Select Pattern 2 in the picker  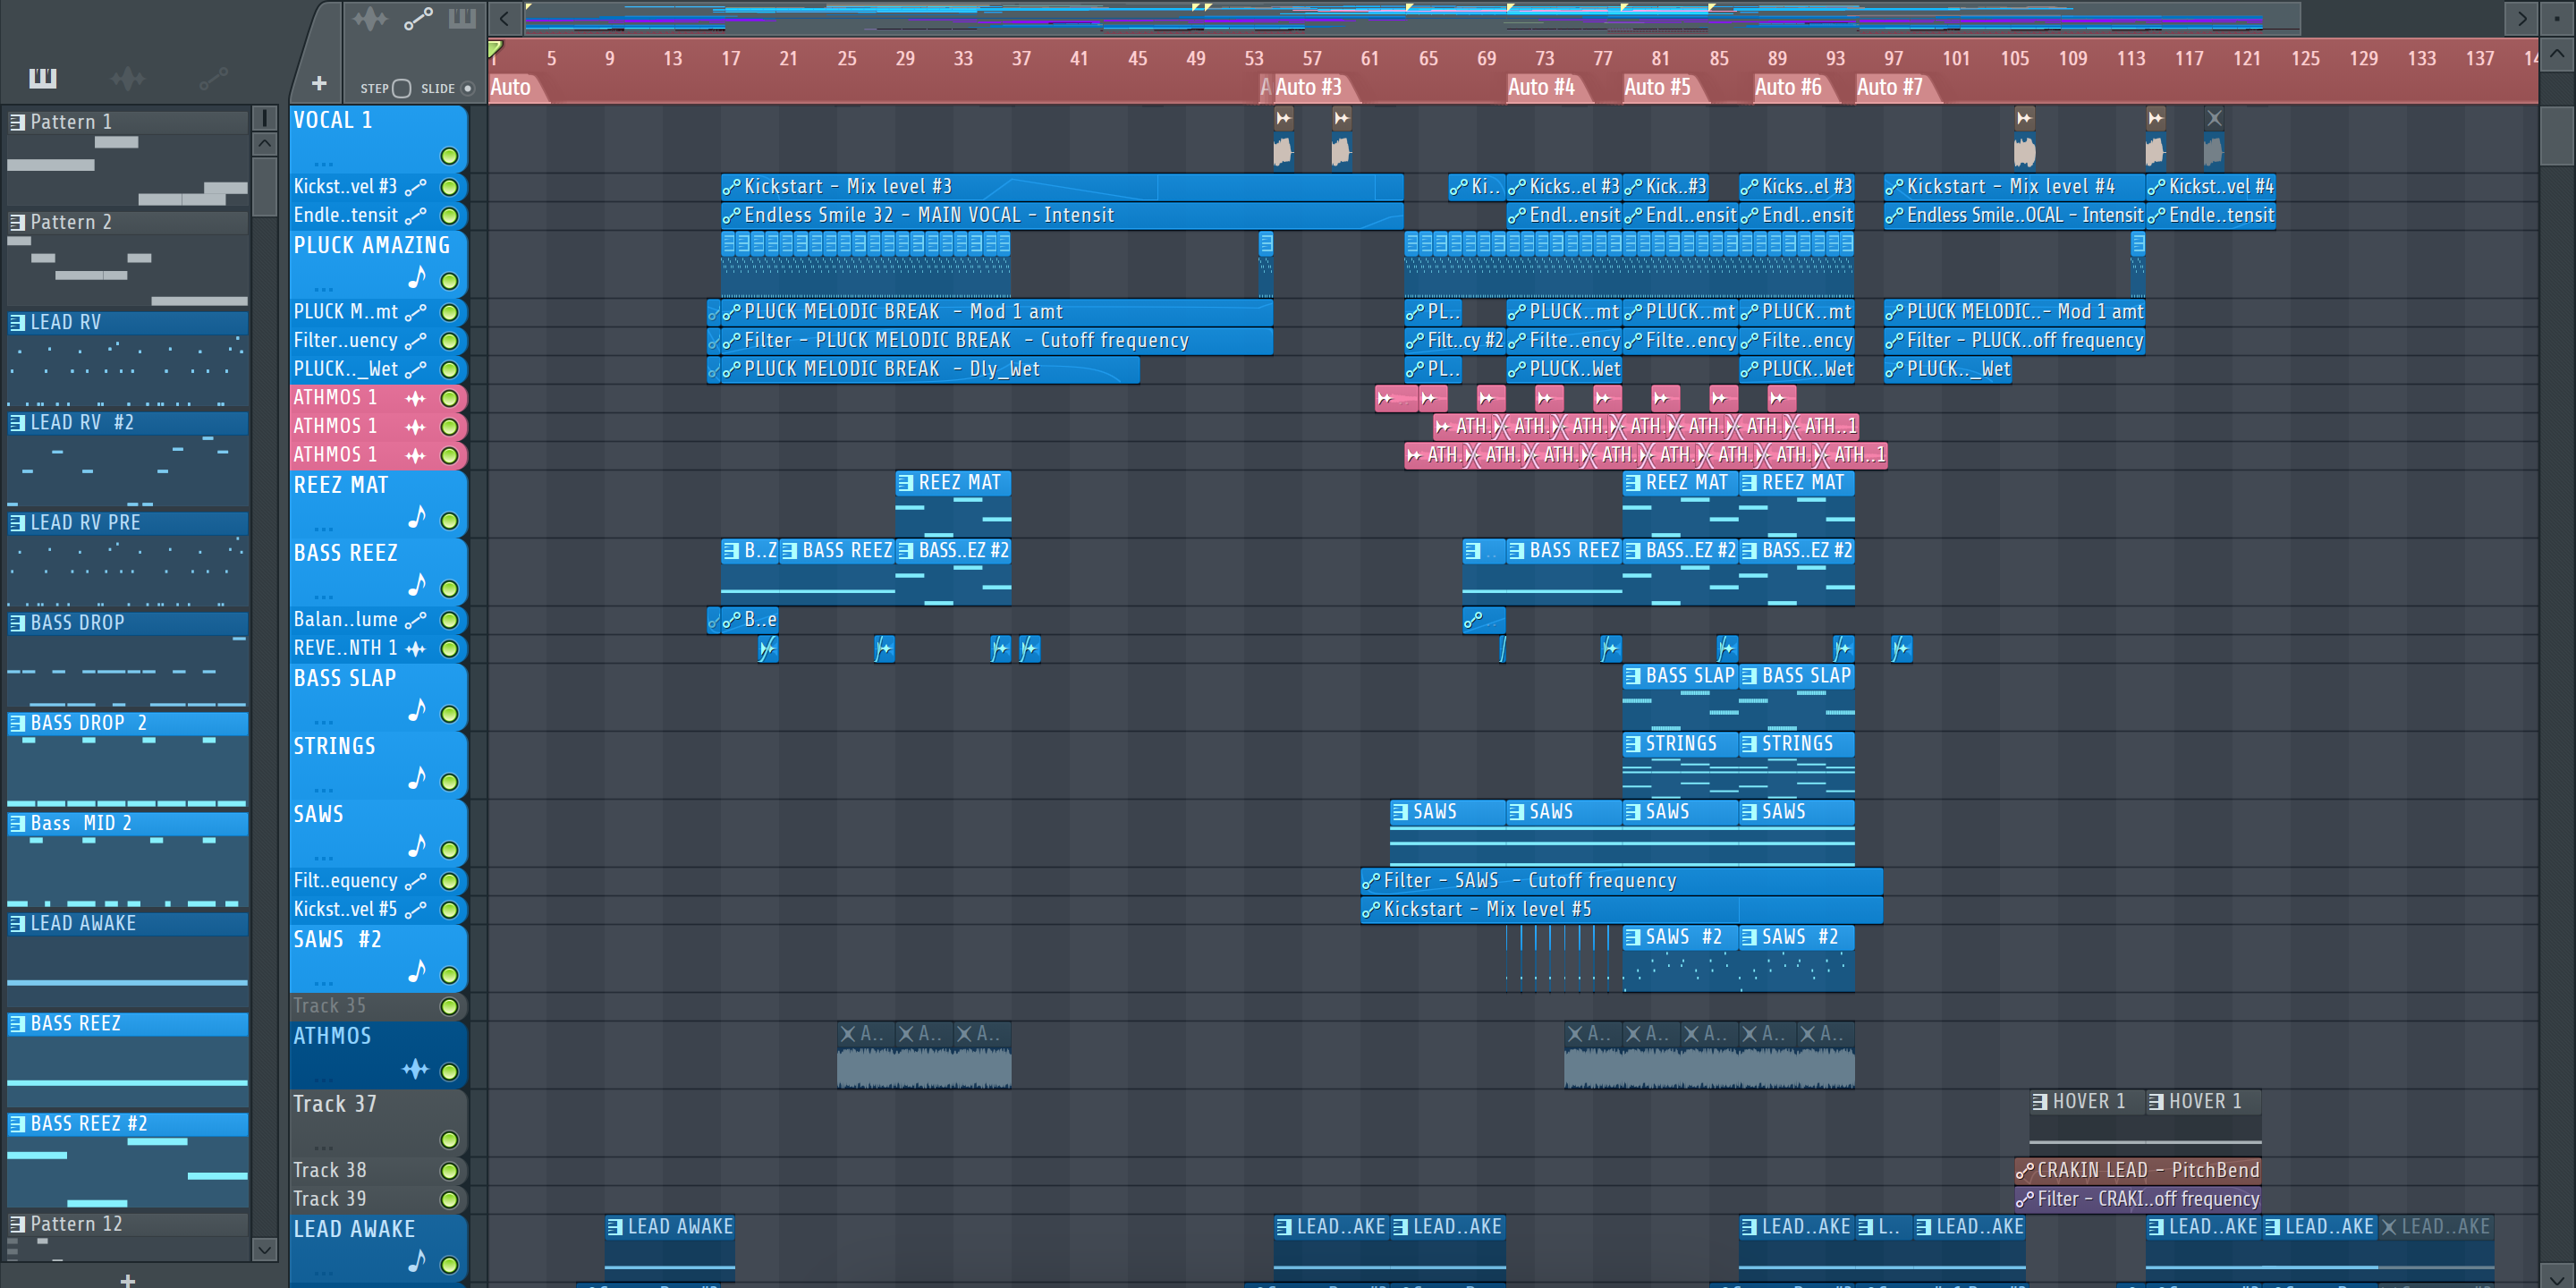(x=128, y=222)
